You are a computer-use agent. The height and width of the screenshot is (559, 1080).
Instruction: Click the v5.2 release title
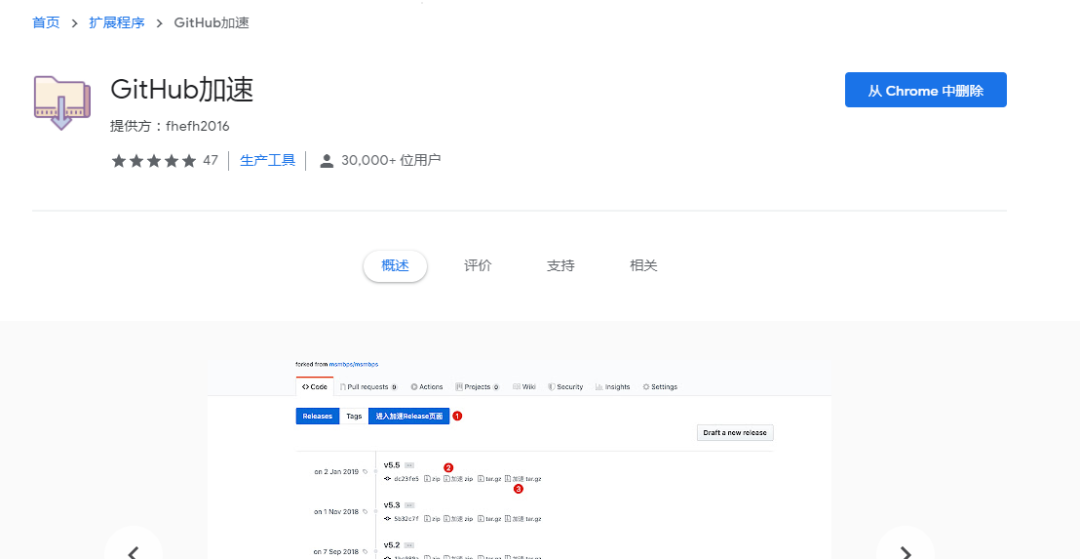(392, 545)
